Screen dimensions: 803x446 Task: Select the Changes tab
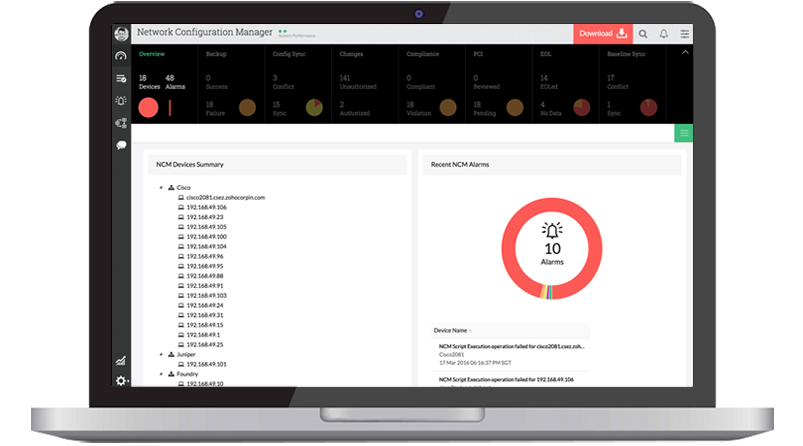pos(351,54)
